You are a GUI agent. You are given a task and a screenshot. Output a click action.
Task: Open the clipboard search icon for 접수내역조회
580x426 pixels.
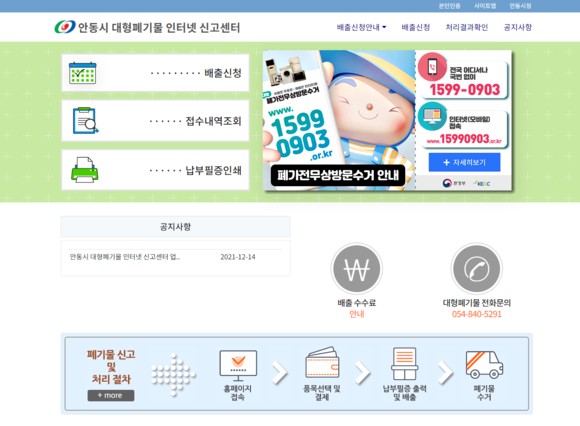tap(85, 120)
